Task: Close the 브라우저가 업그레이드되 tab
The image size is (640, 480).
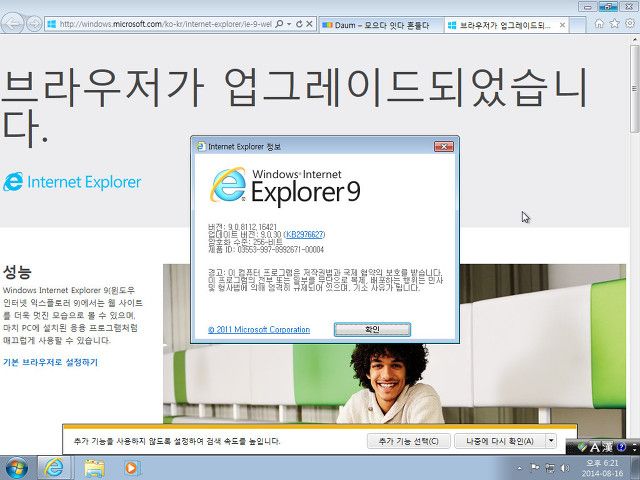Action: click(562, 25)
